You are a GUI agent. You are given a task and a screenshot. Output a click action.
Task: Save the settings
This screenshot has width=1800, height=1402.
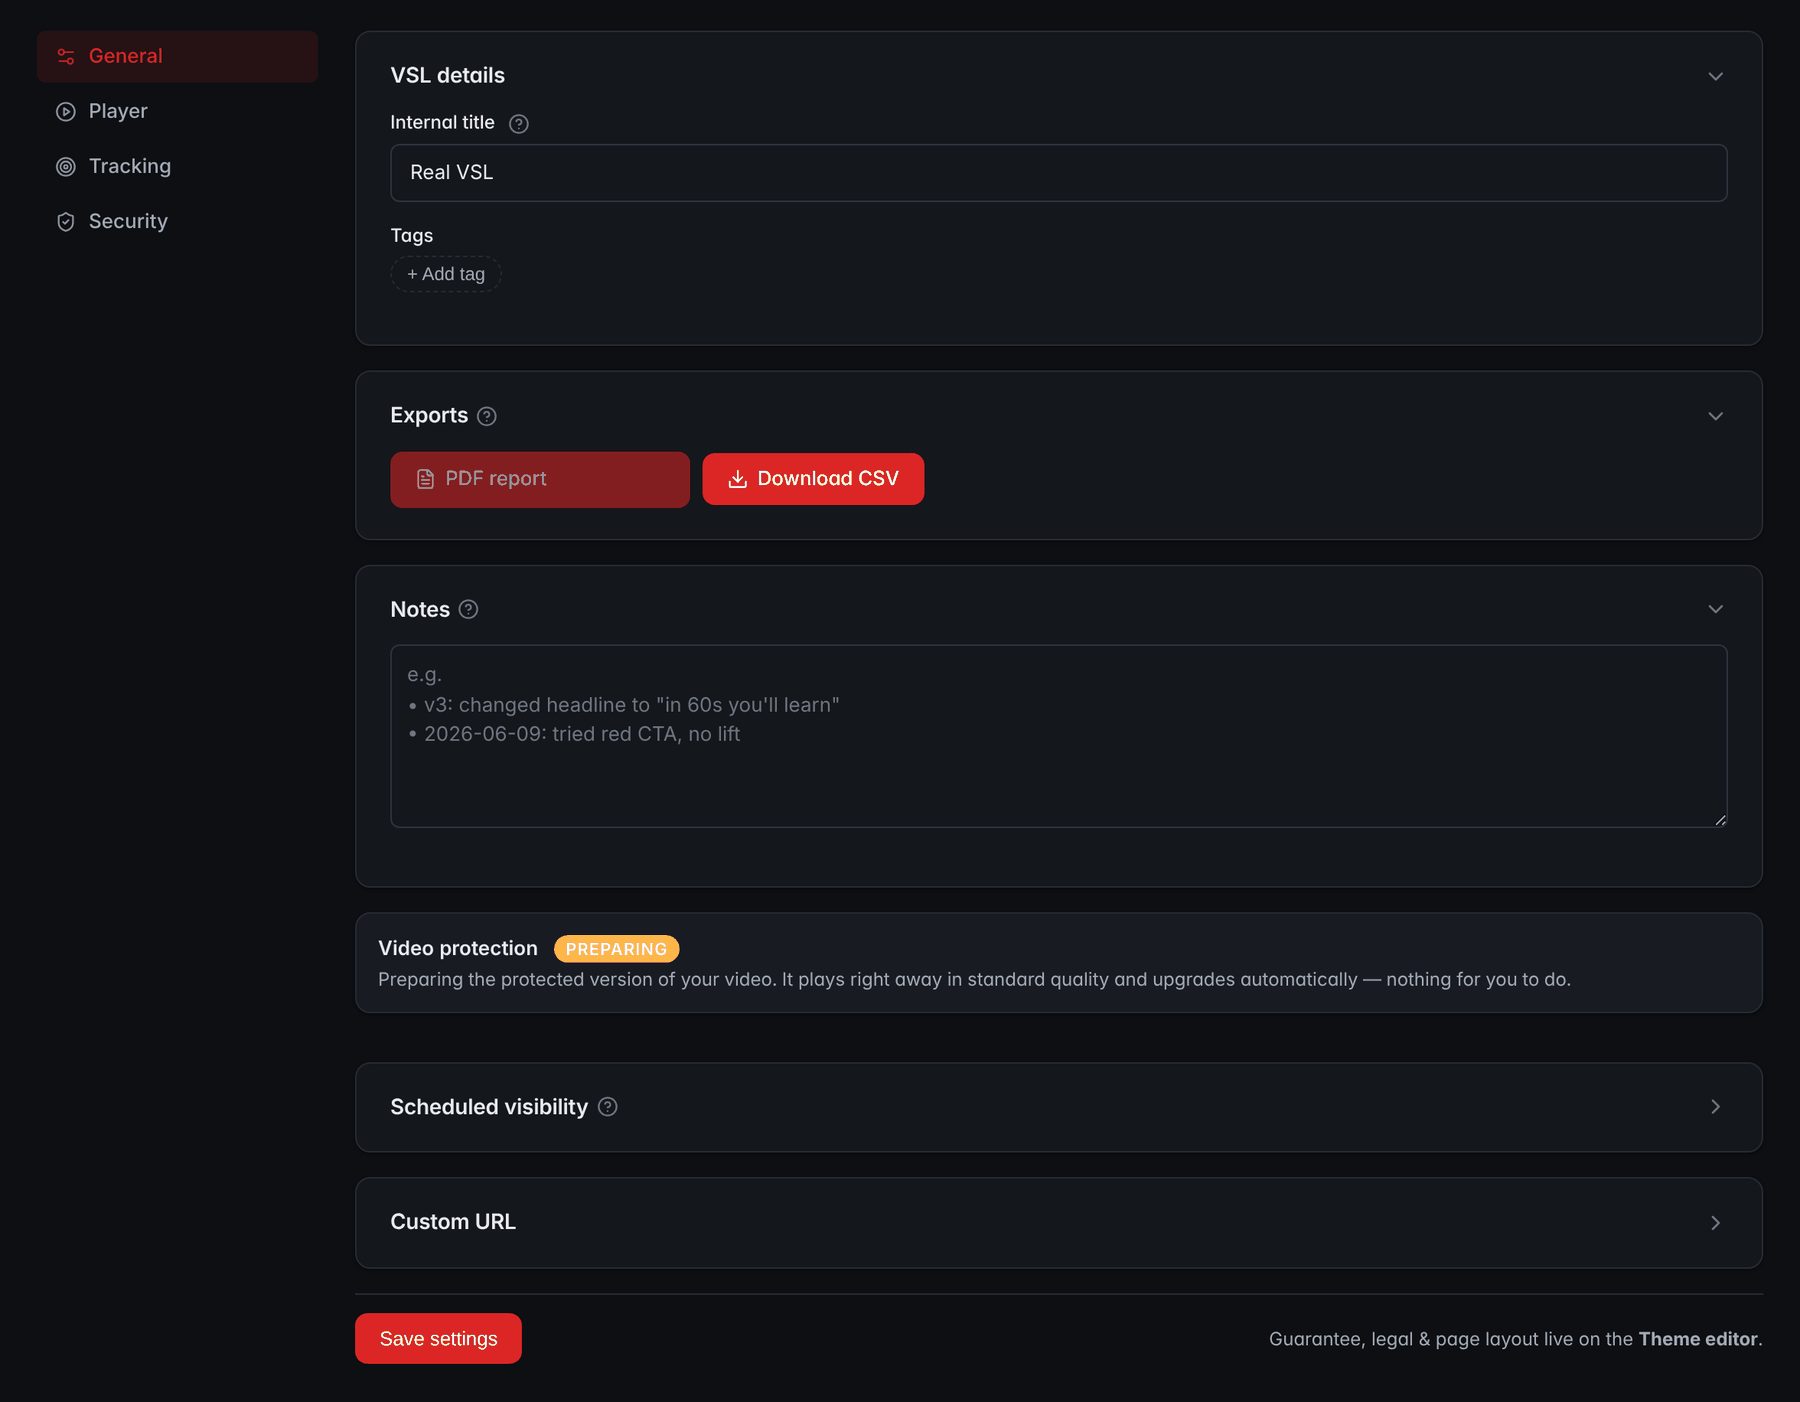pos(438,1338)
